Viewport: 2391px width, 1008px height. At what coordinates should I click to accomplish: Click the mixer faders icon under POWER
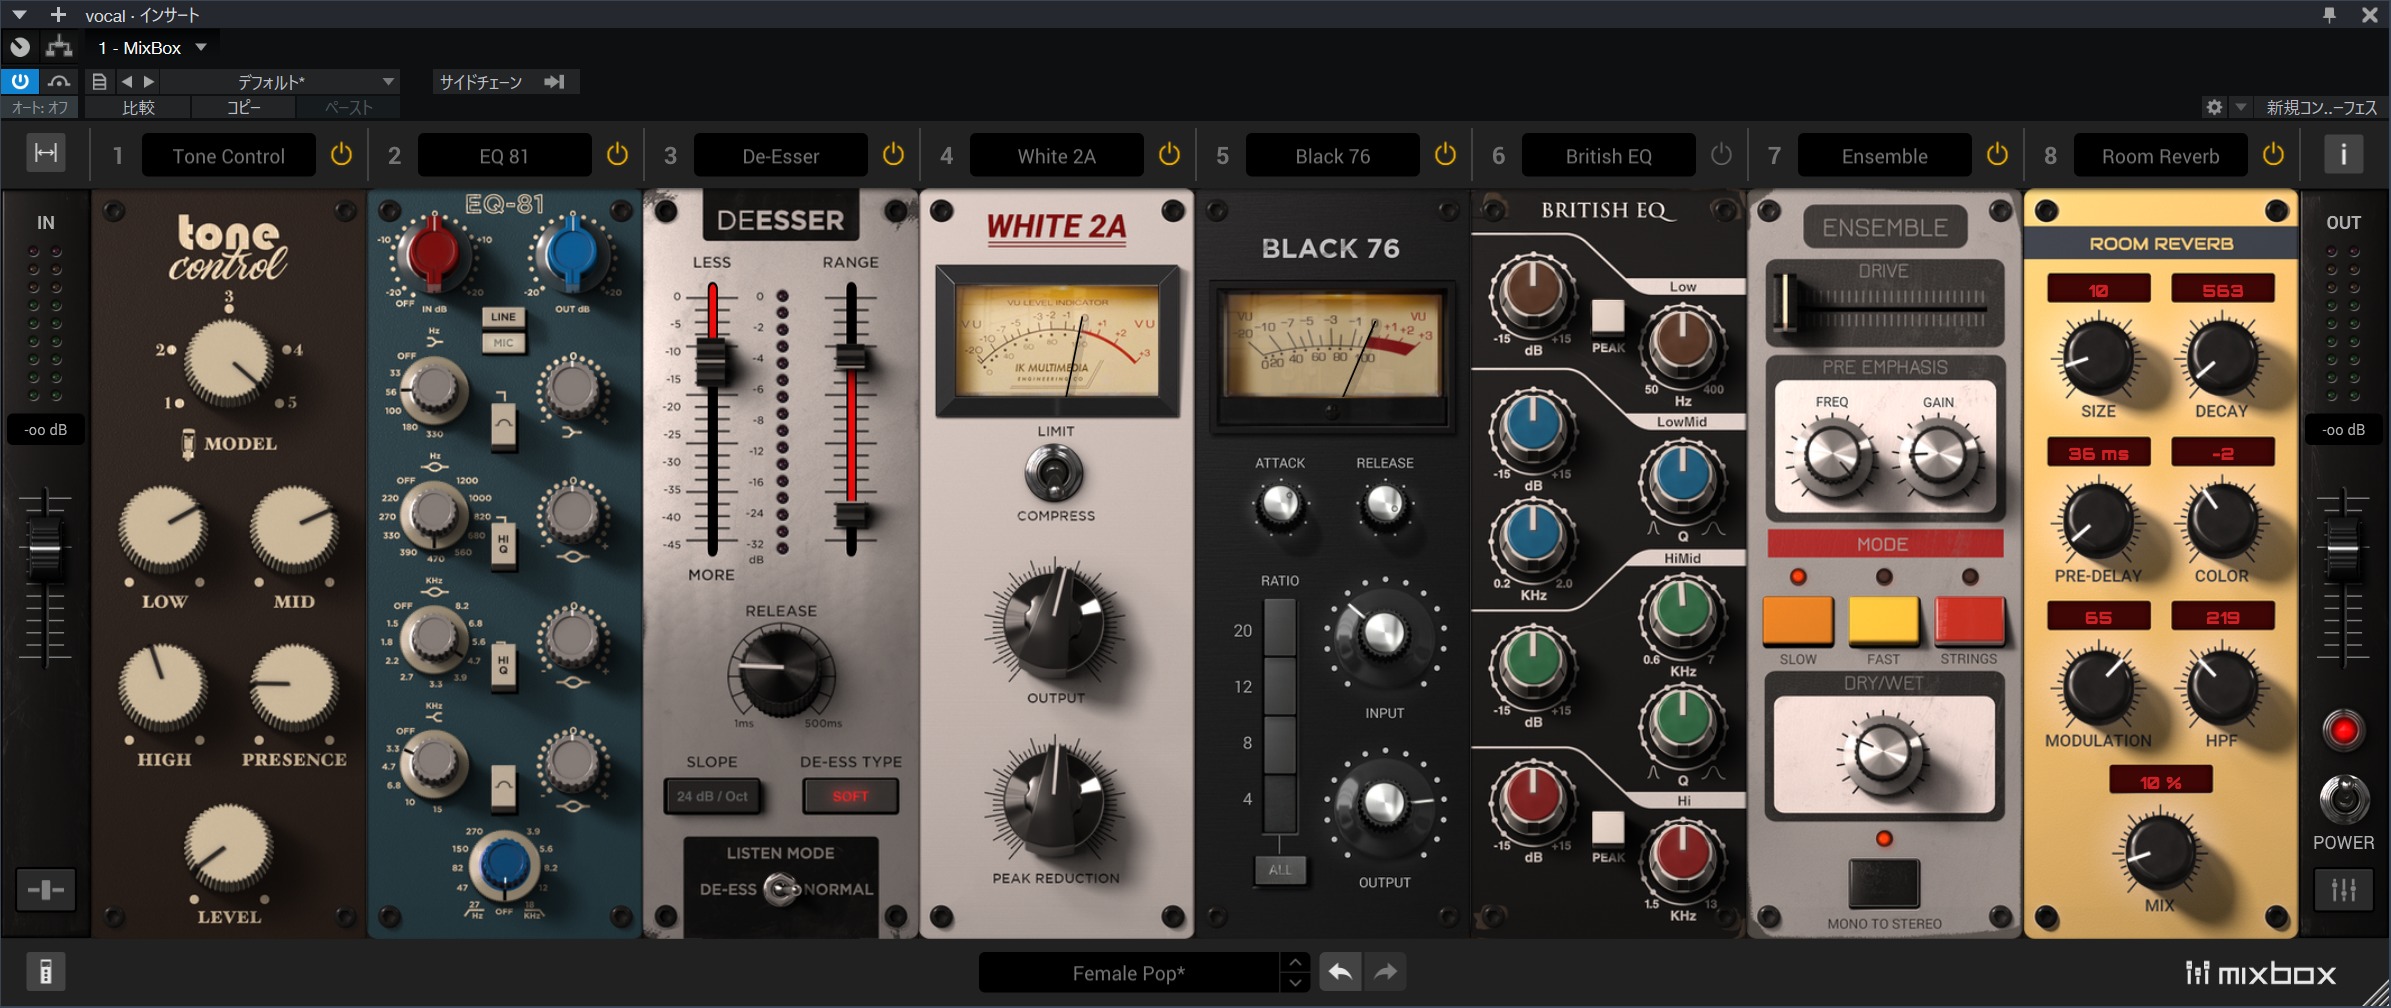pos(2343,889)
